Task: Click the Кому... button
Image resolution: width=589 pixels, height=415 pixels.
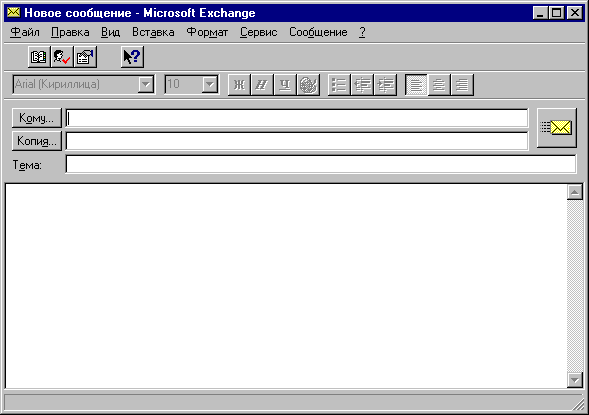Action: click(37, 118)
